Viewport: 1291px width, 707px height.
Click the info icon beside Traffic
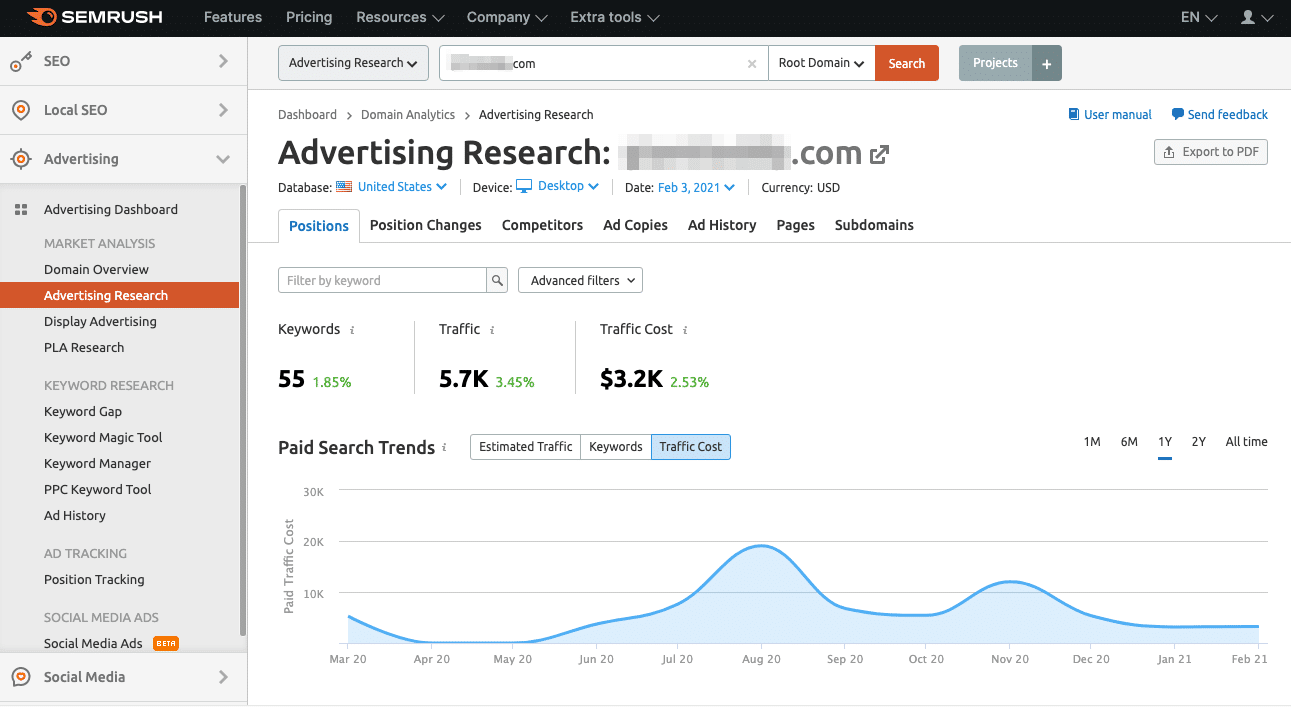492,330
